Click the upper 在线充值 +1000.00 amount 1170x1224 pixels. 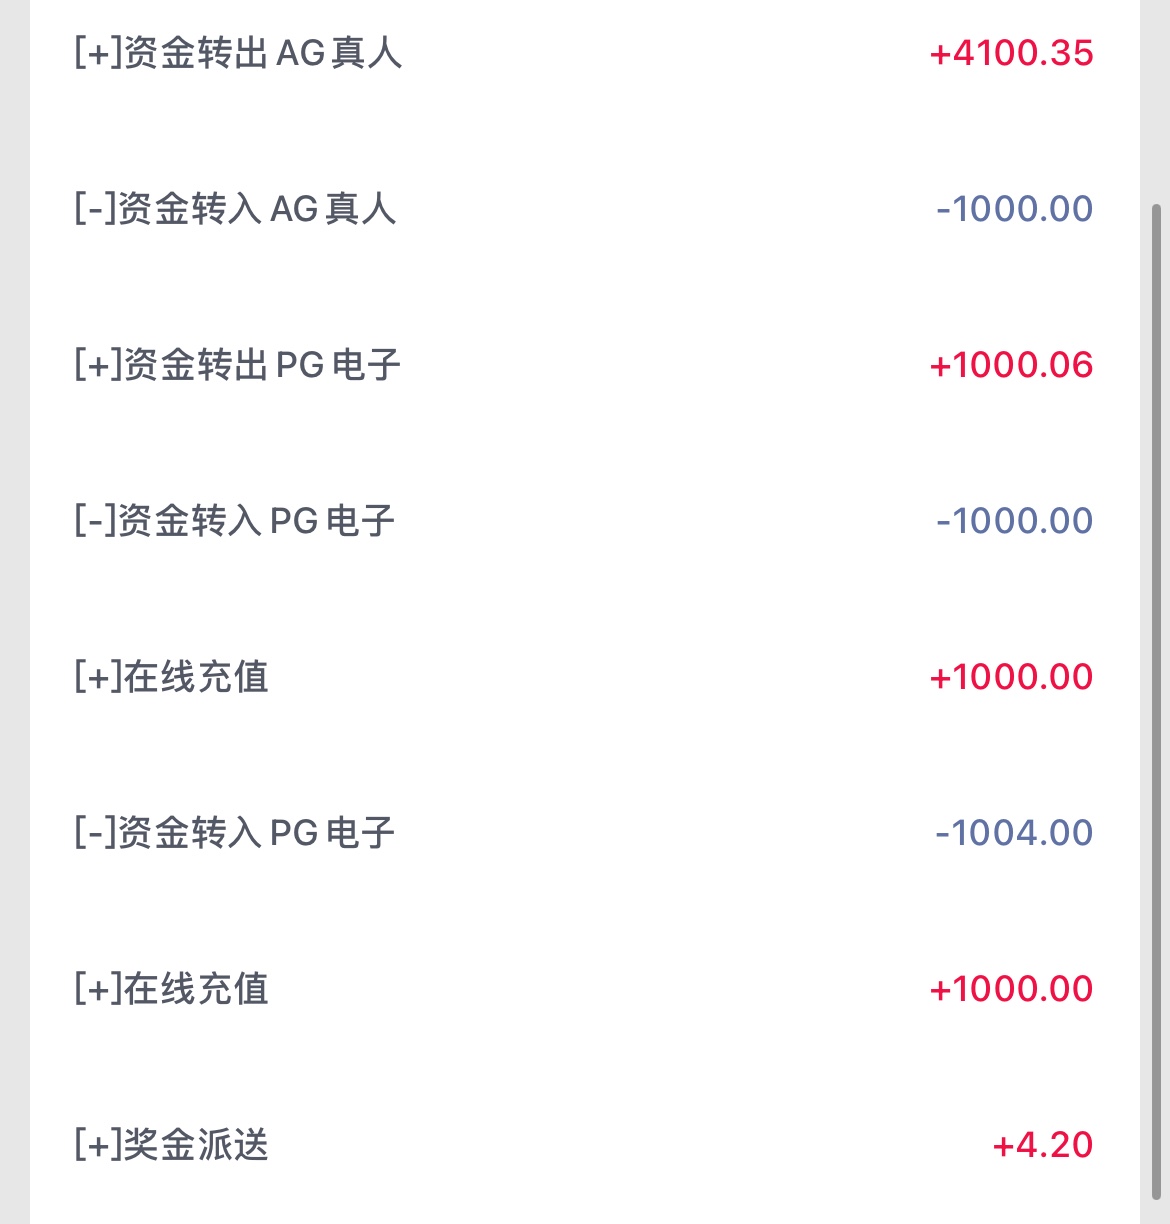coord(1011,677)
